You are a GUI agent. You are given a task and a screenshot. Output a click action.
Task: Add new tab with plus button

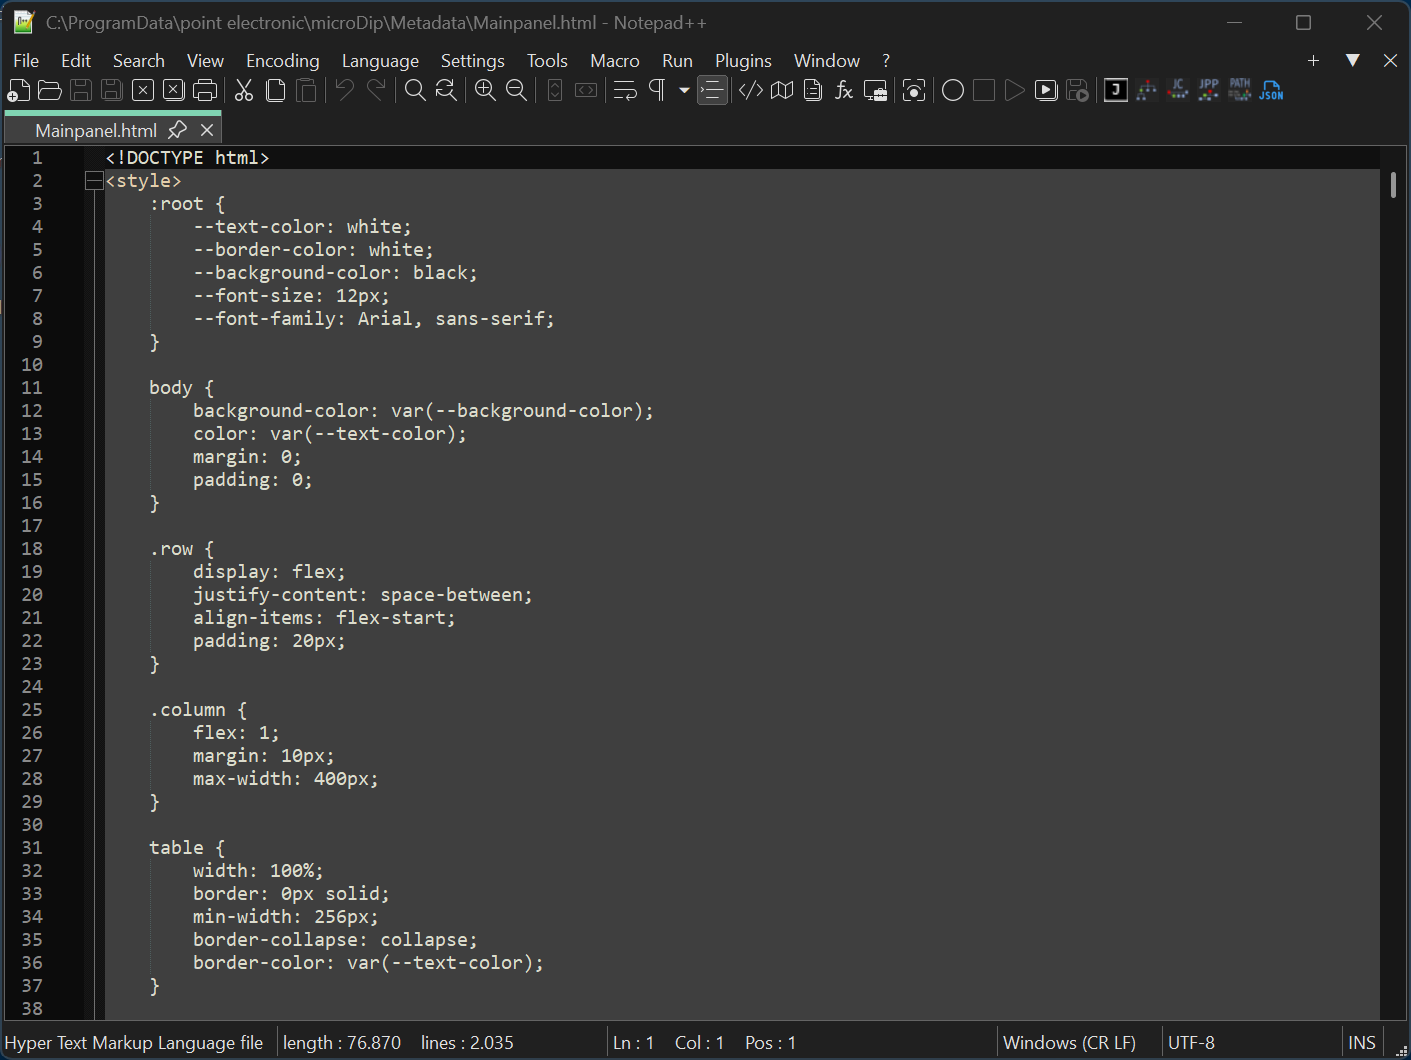pos(1313,61)
